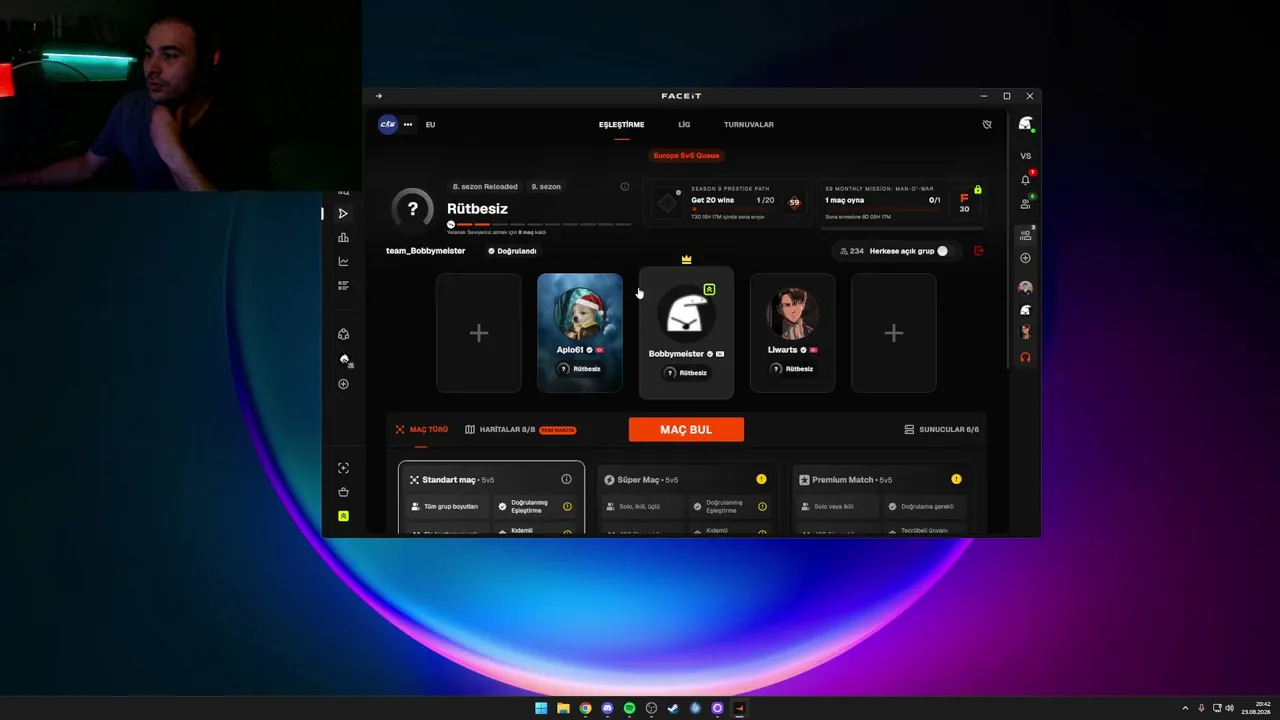
Task: Open the play/matchmaking icon in left sidebar
Action: [x=343, y=214]
